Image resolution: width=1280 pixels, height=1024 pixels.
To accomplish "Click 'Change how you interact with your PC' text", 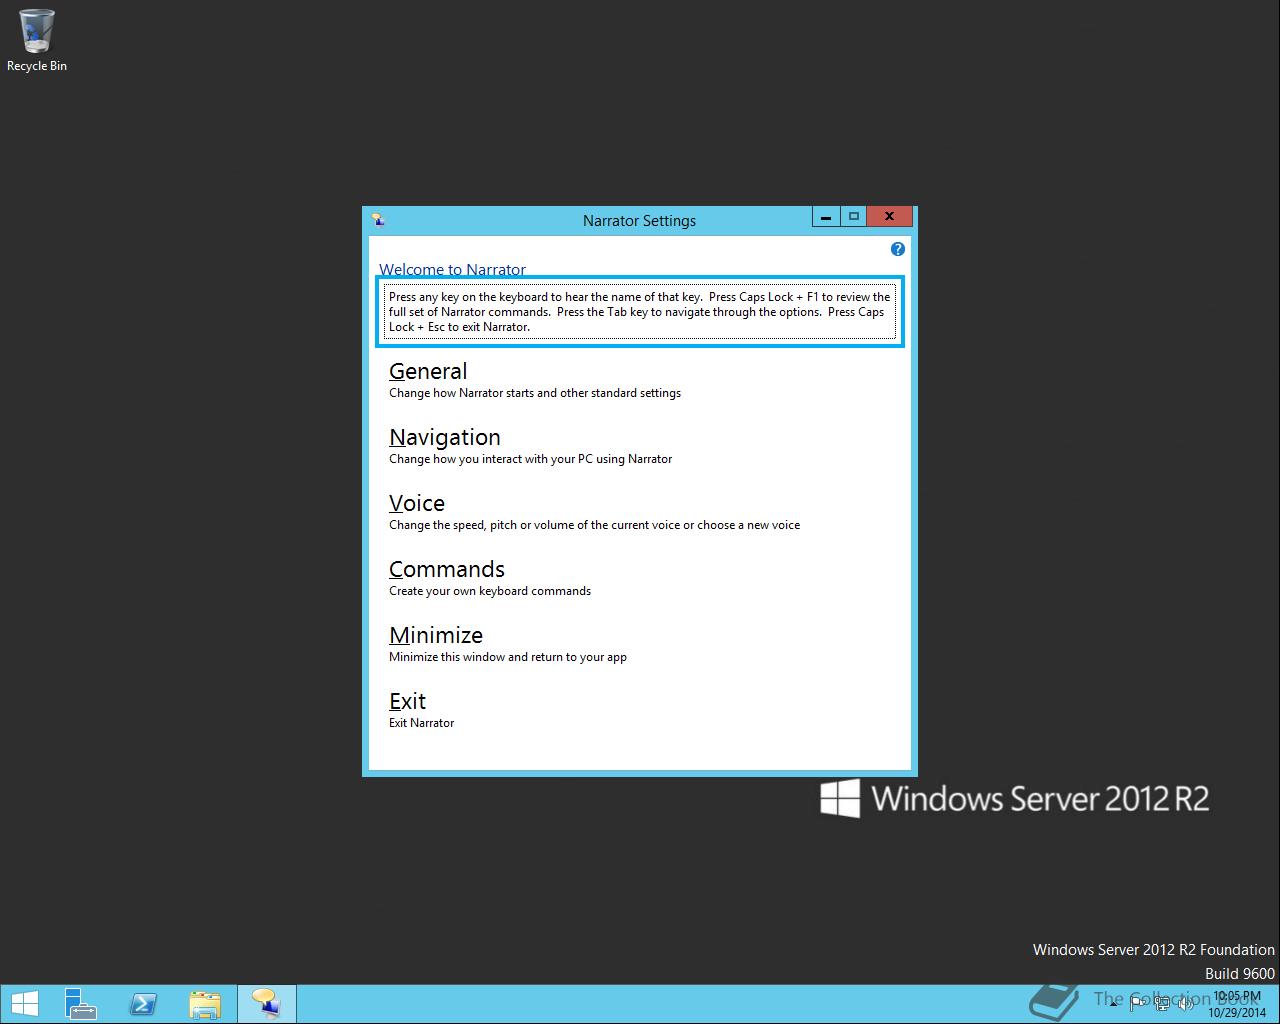I will point(530,459).
